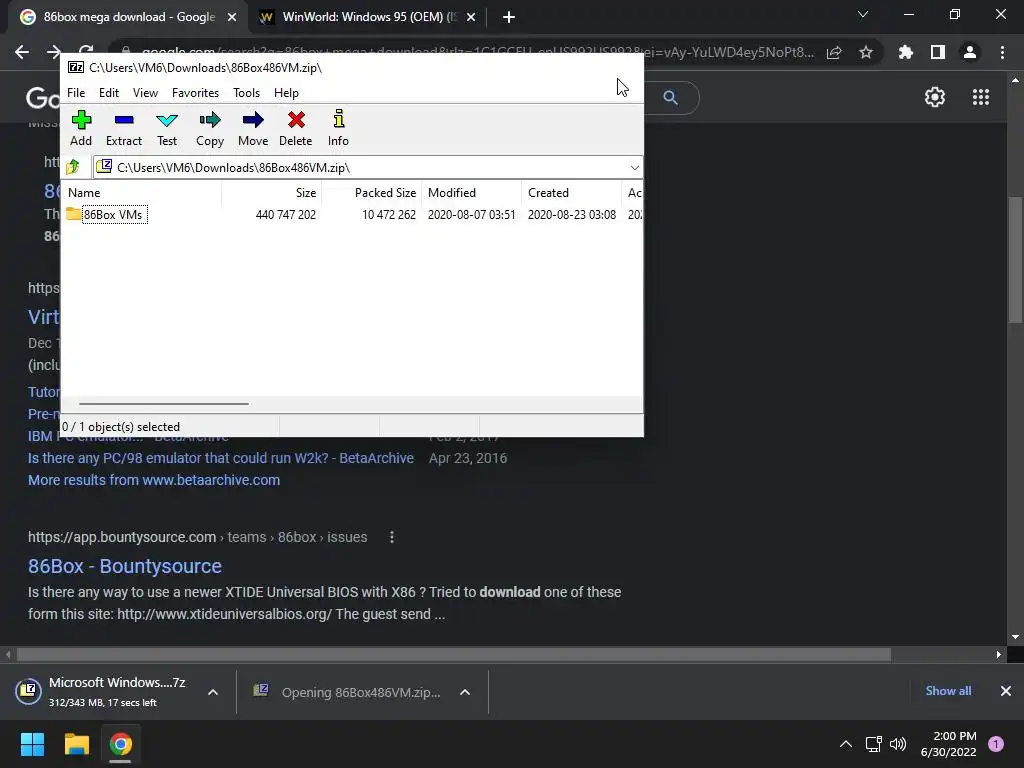Sort 7-Zip list by Created column
Image resolution: width=1024 pixels, height=768 pixels.
pyautogui.click(x=571, y=193)
